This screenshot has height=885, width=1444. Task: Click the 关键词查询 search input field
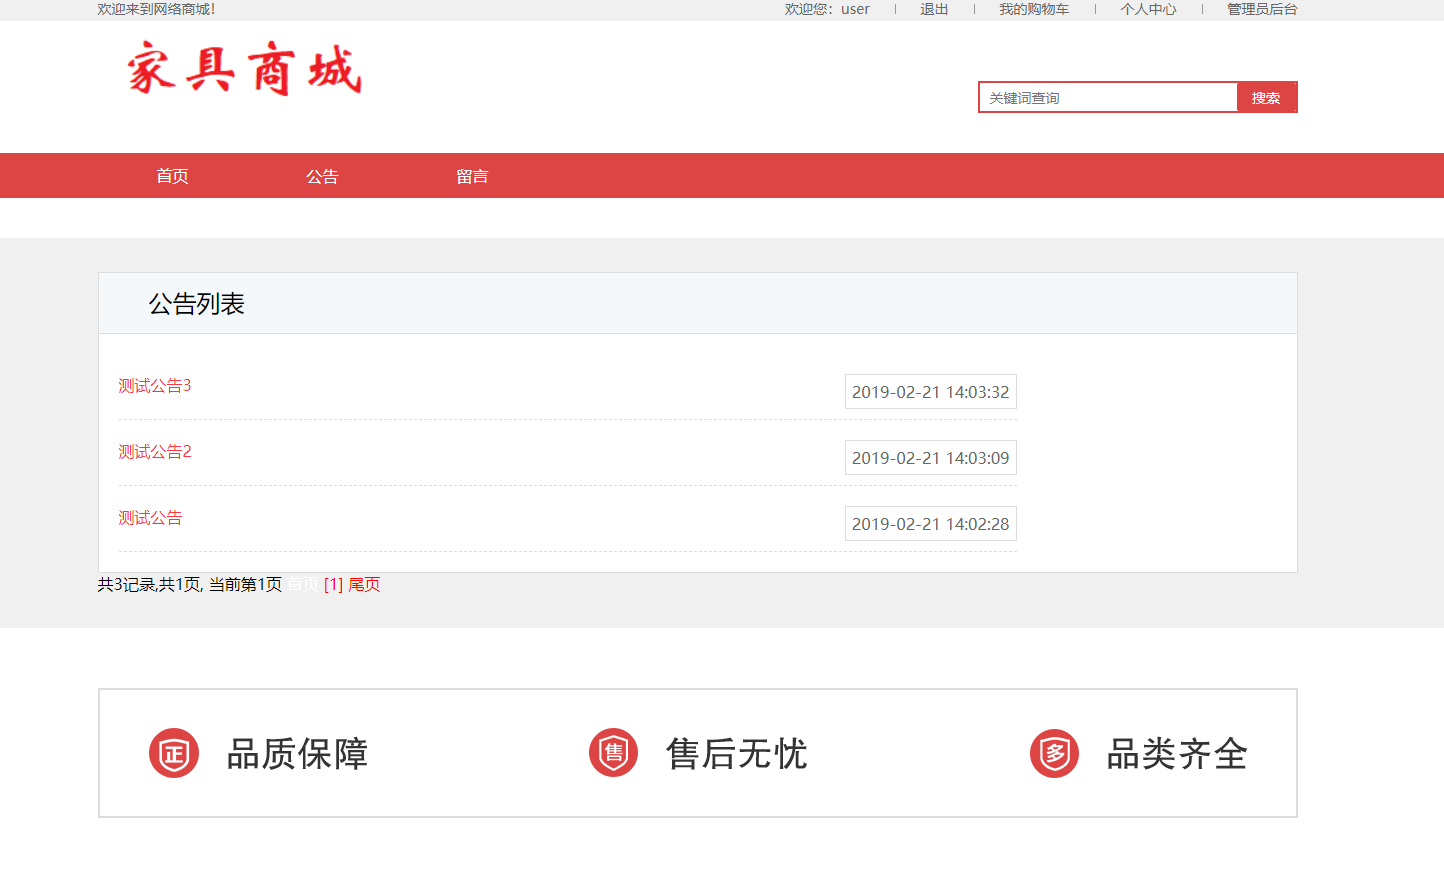click(1100, 97)
